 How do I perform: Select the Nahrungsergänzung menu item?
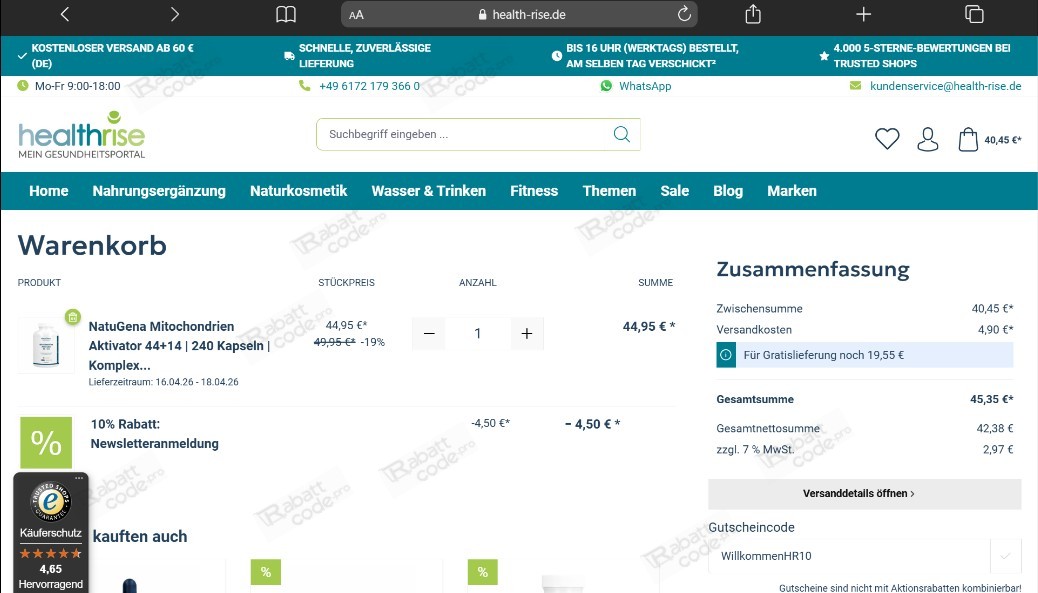click(x=158, y=190)
